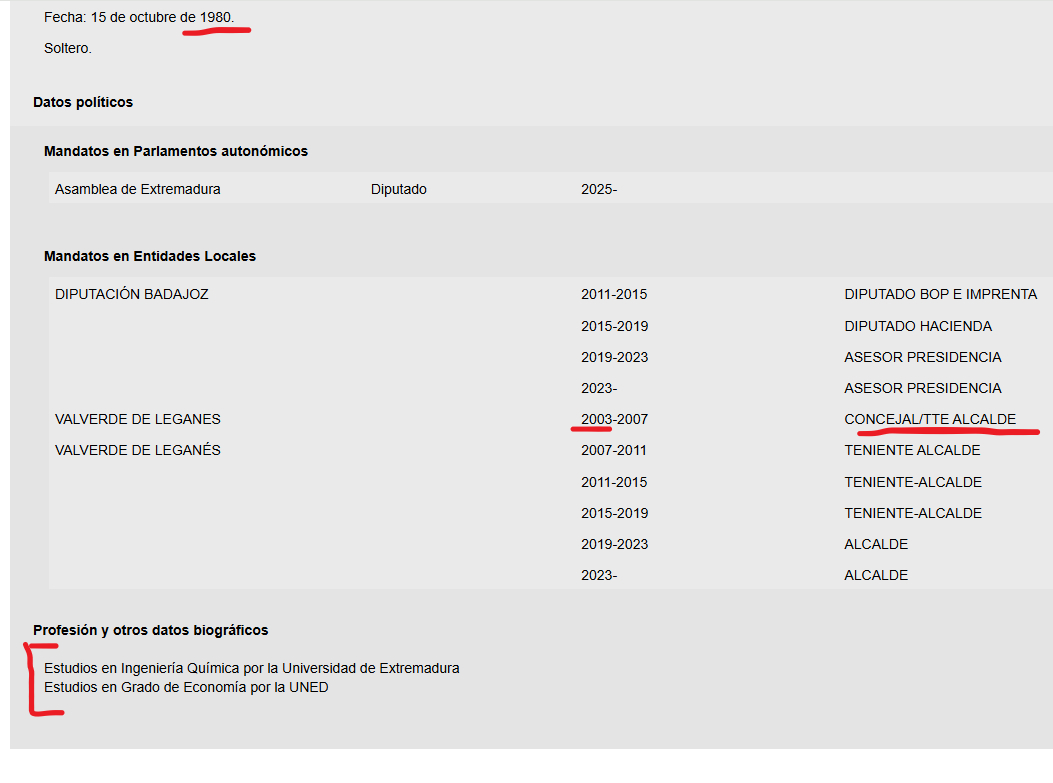Click the underlined 2003-2007 term
Viewport: 1053px width, 783px height.
pyautogui.click(x=614, y=419)
